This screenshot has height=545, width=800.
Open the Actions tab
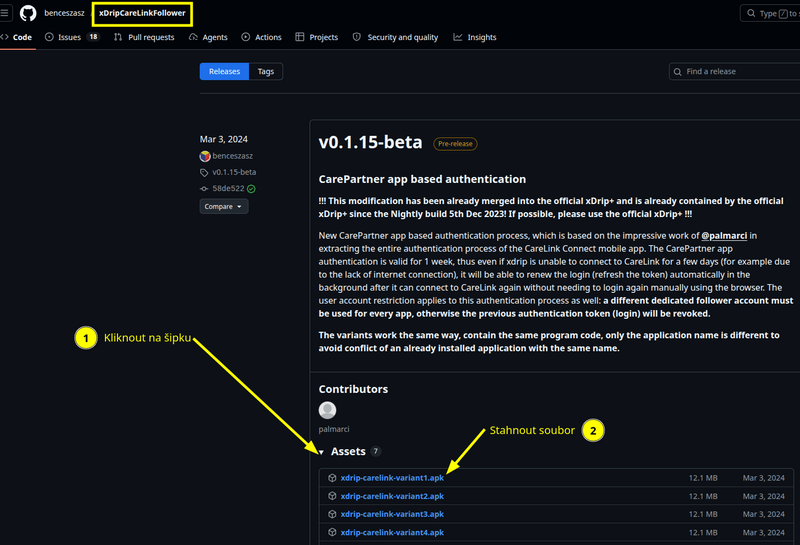pos(261,37)
